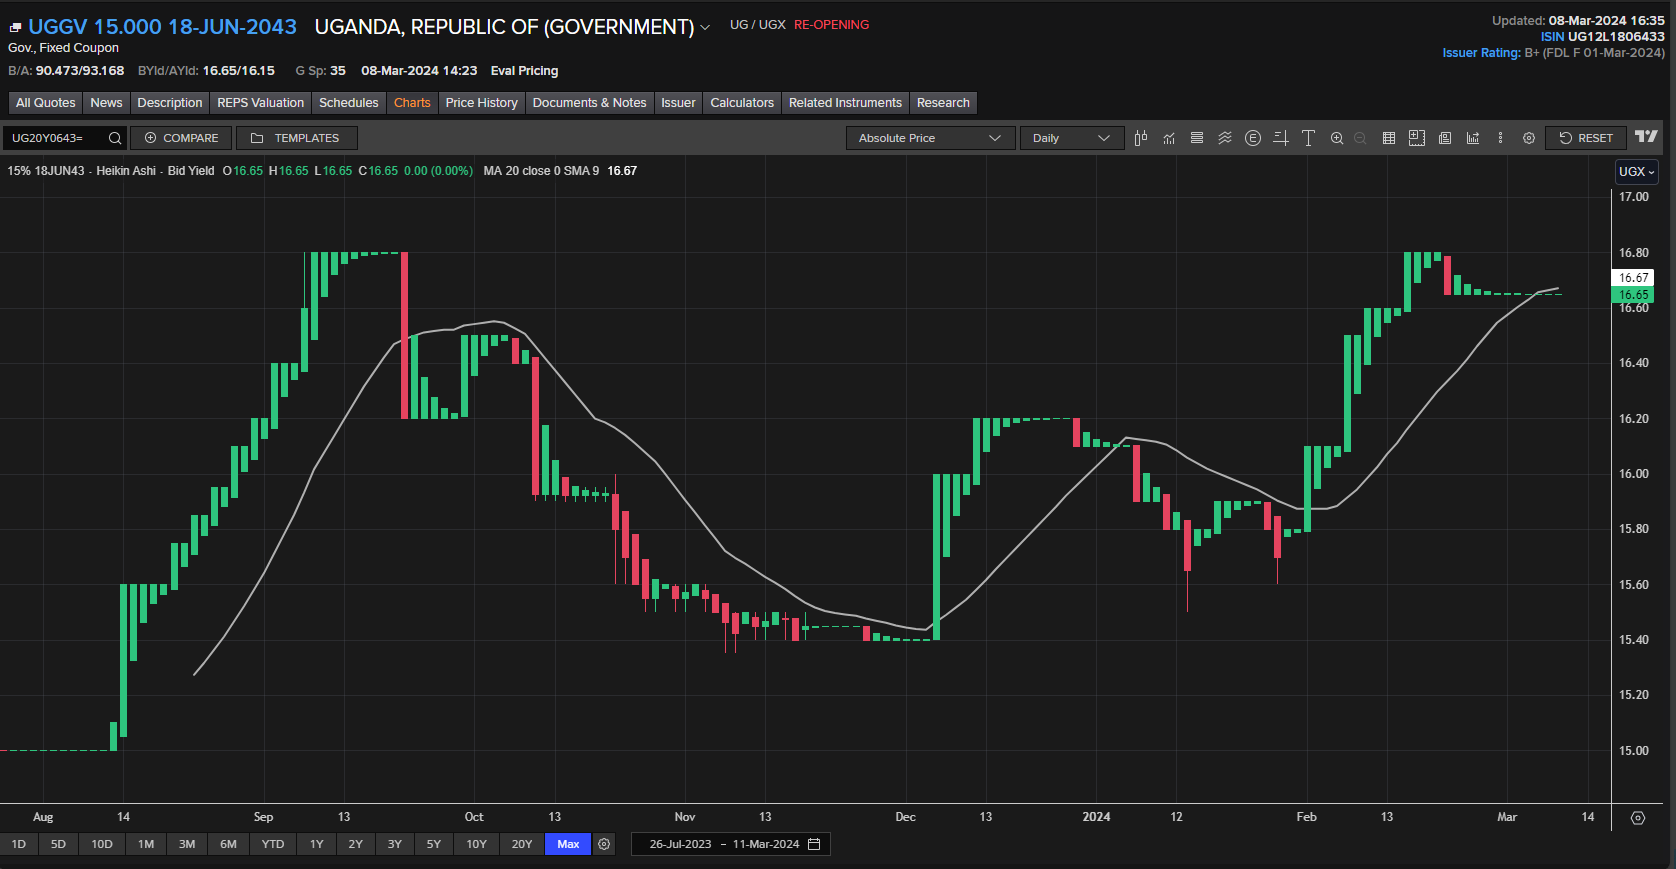
Task: Select the 1Y time range
Action: coord(317,844)
